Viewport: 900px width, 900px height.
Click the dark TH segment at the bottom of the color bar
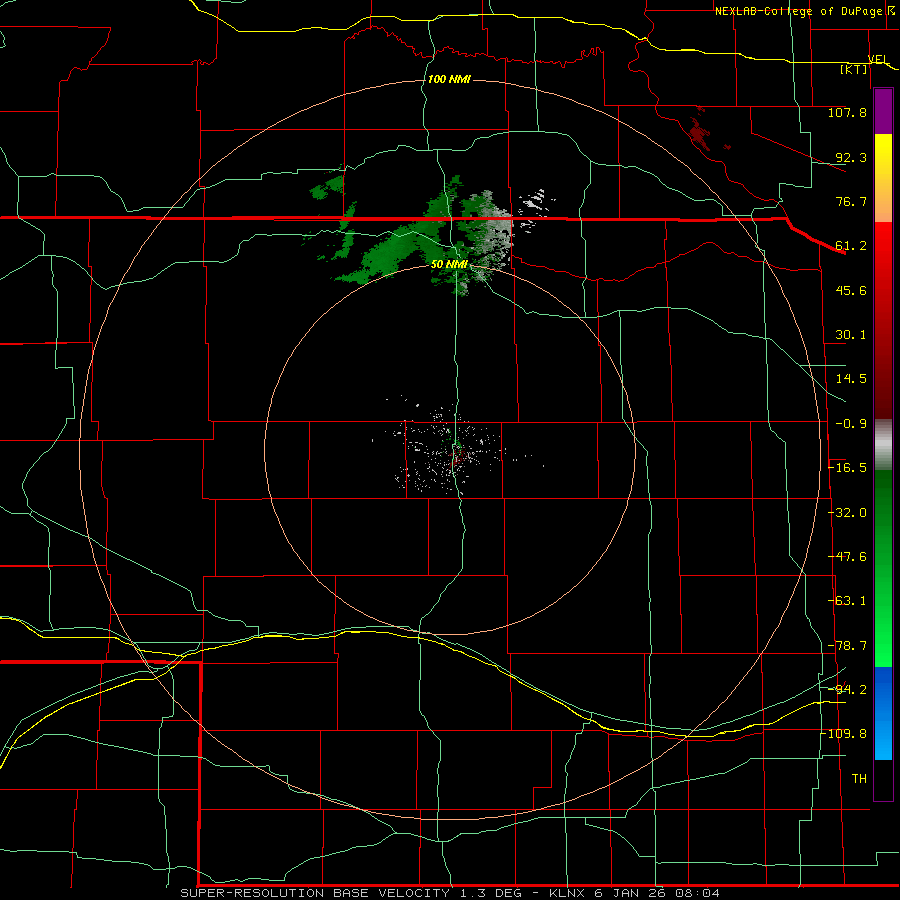point(883,779)
